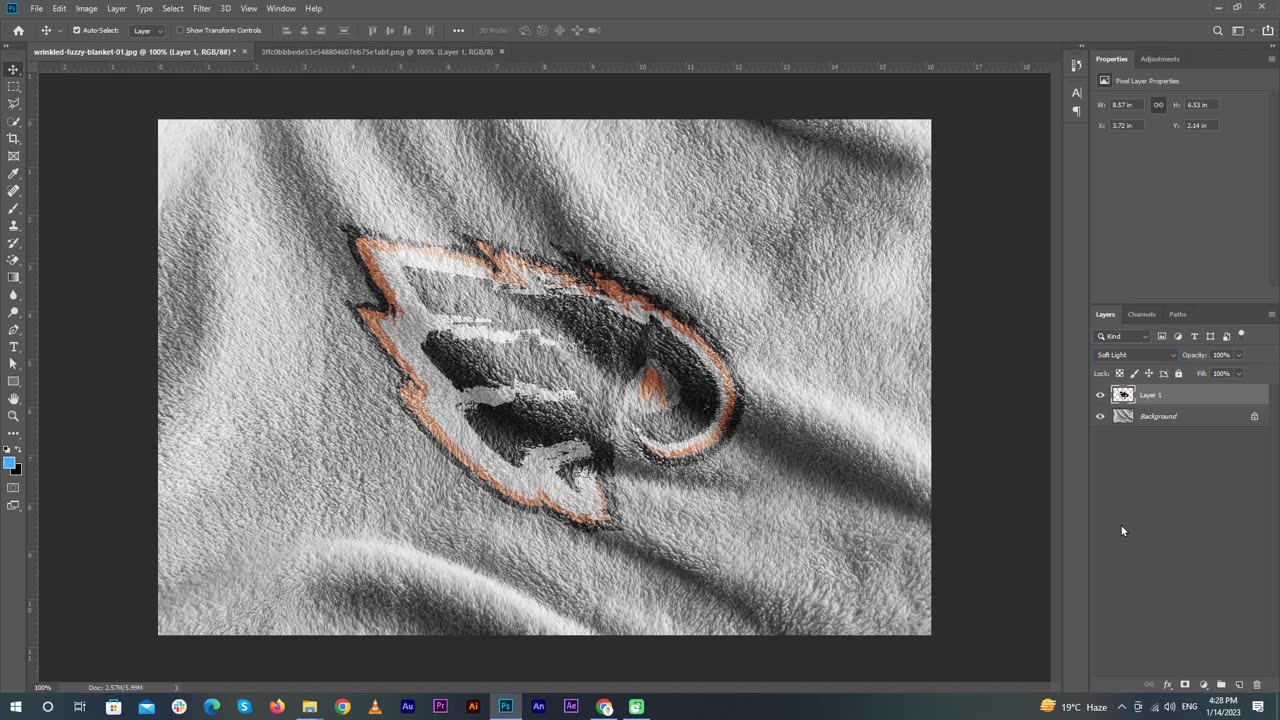Filter for smart objects icon
The image size is (1280, 720).
coord(1226,336)
